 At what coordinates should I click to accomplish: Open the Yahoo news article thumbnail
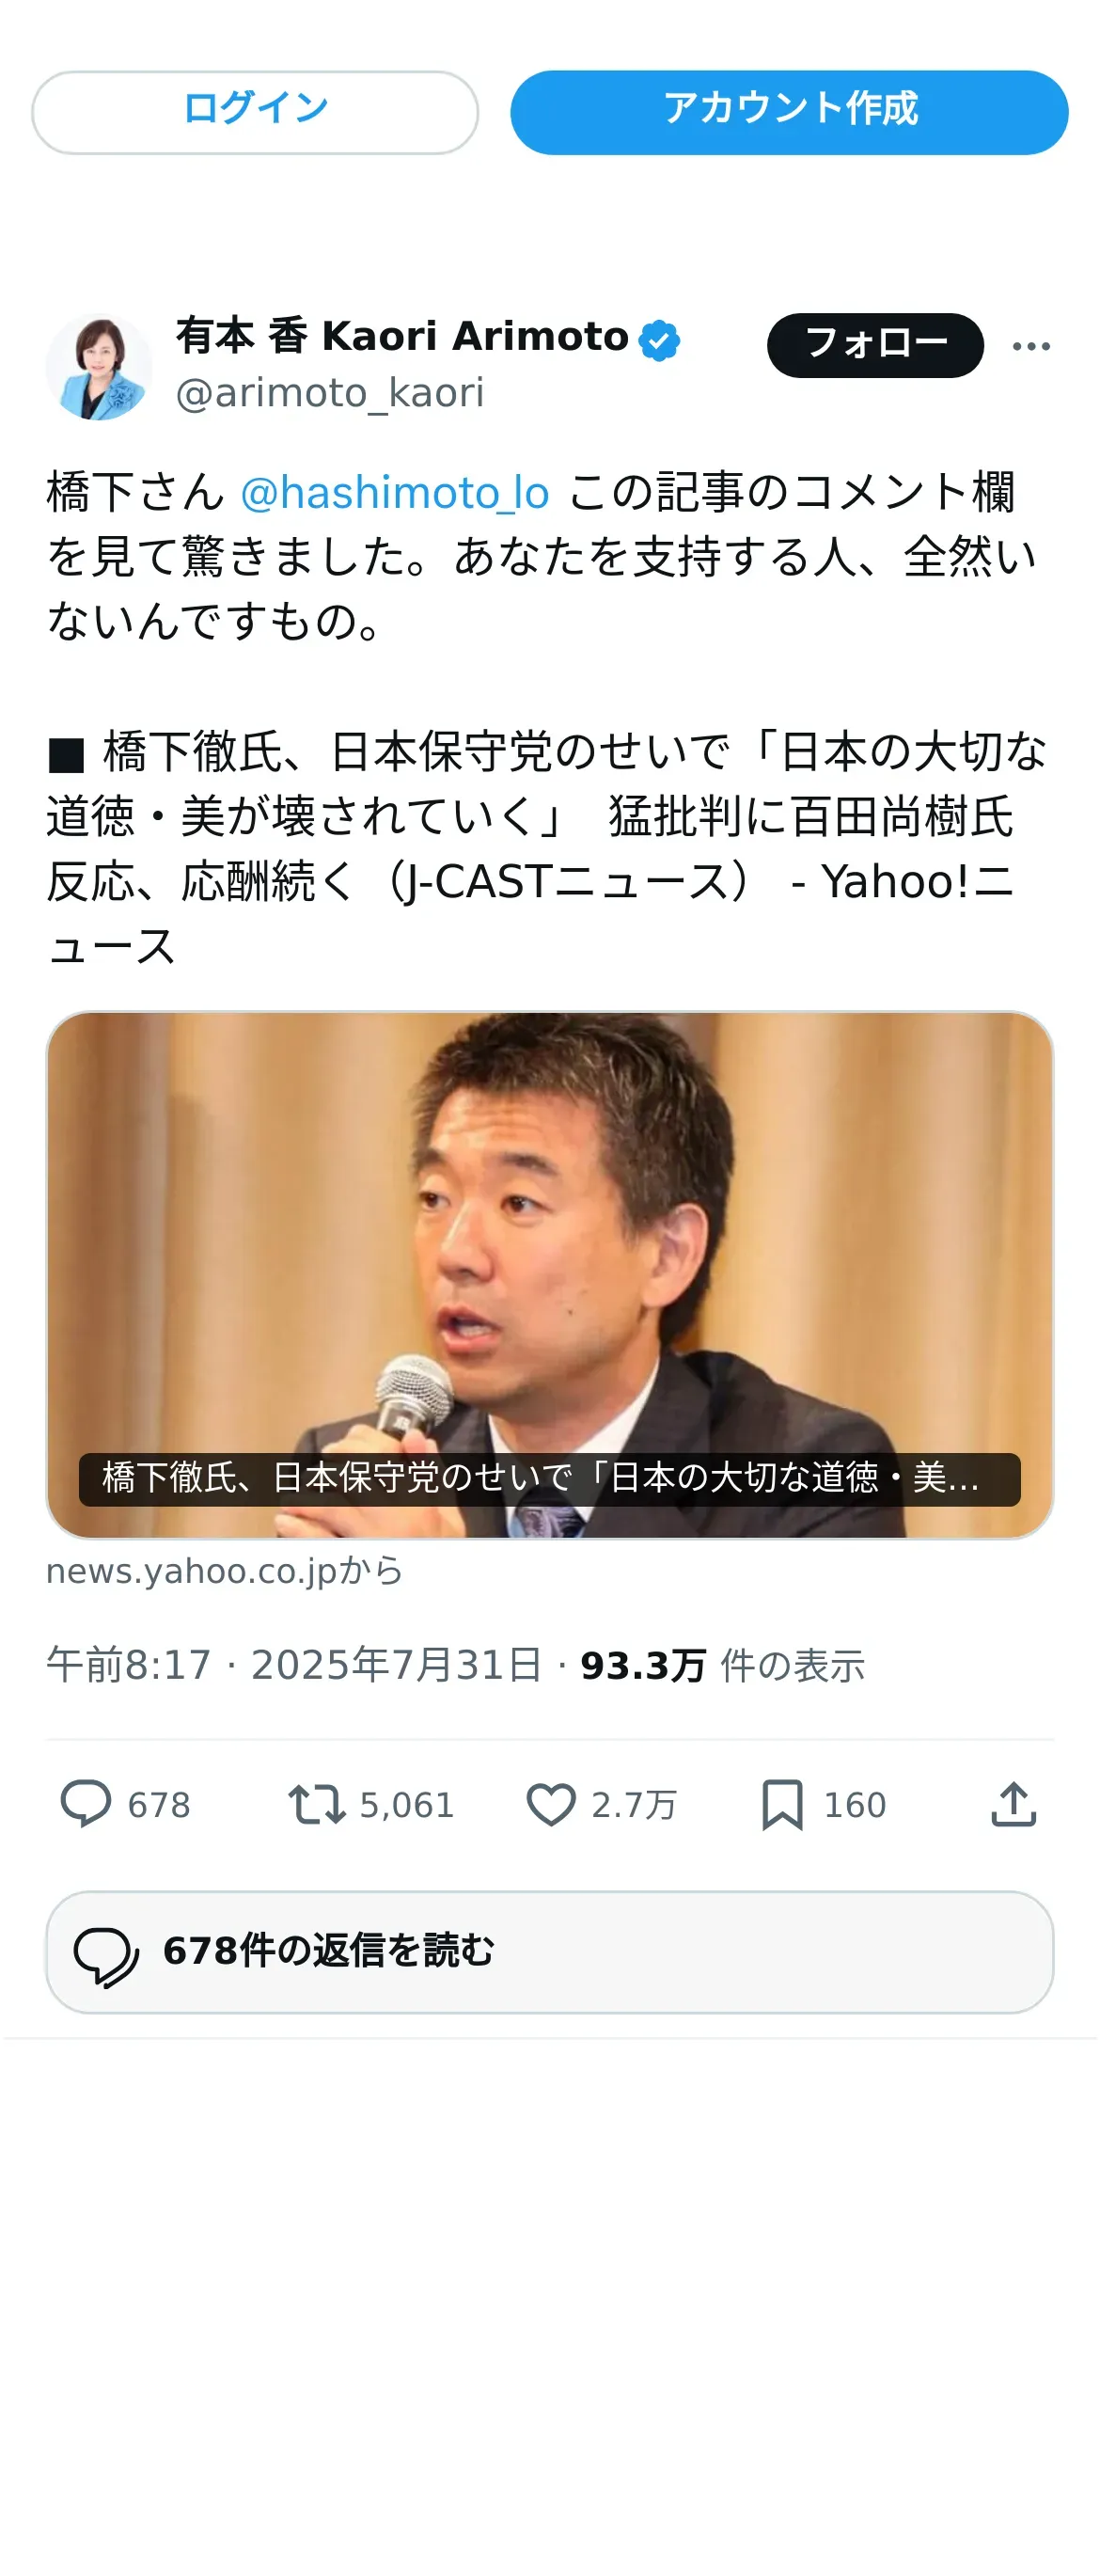tap(550, 1275)
